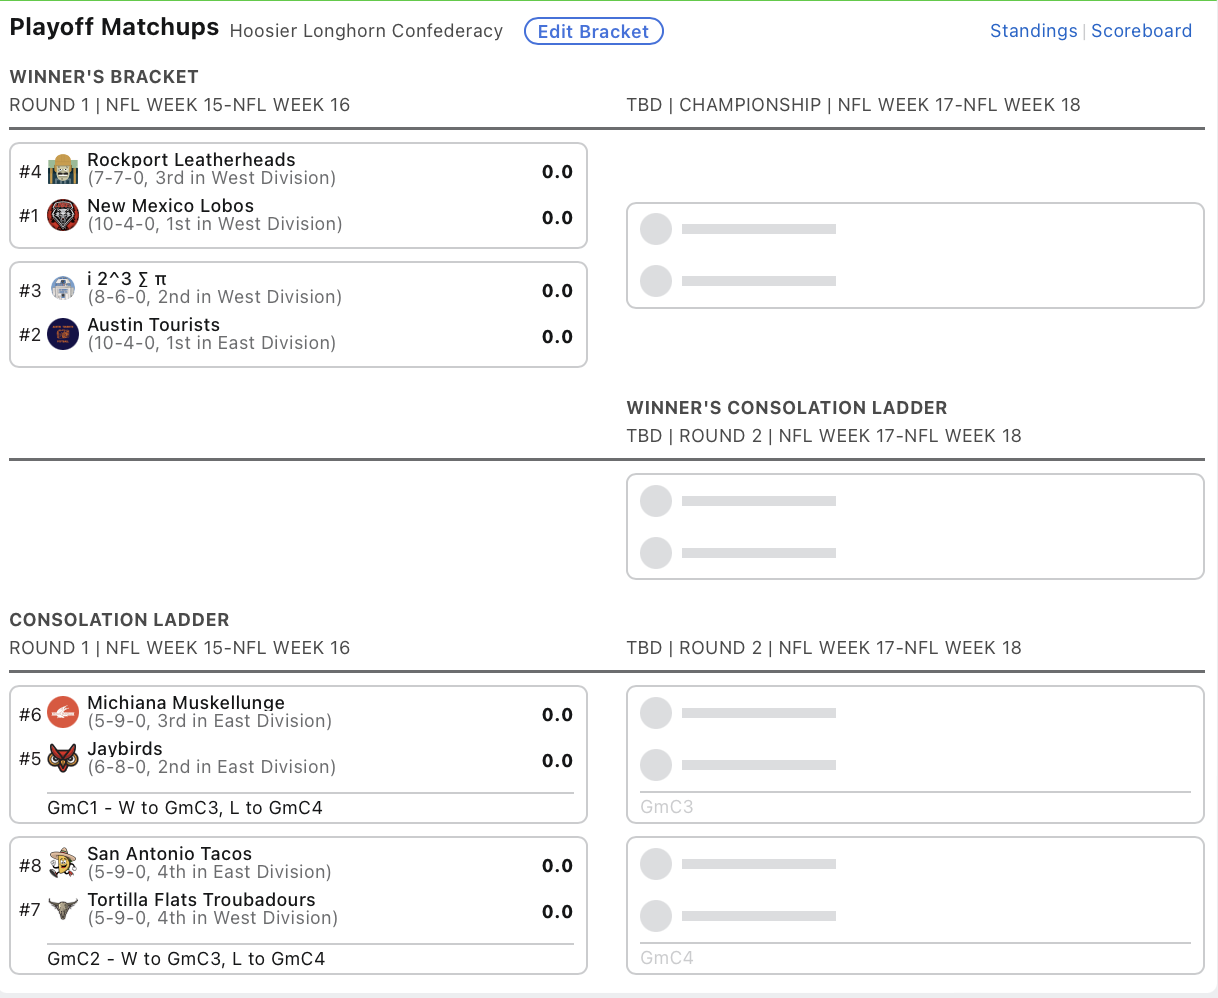
Task: Click the Tortilla Flats Troubadours bull logo
Action: (63, 910)
